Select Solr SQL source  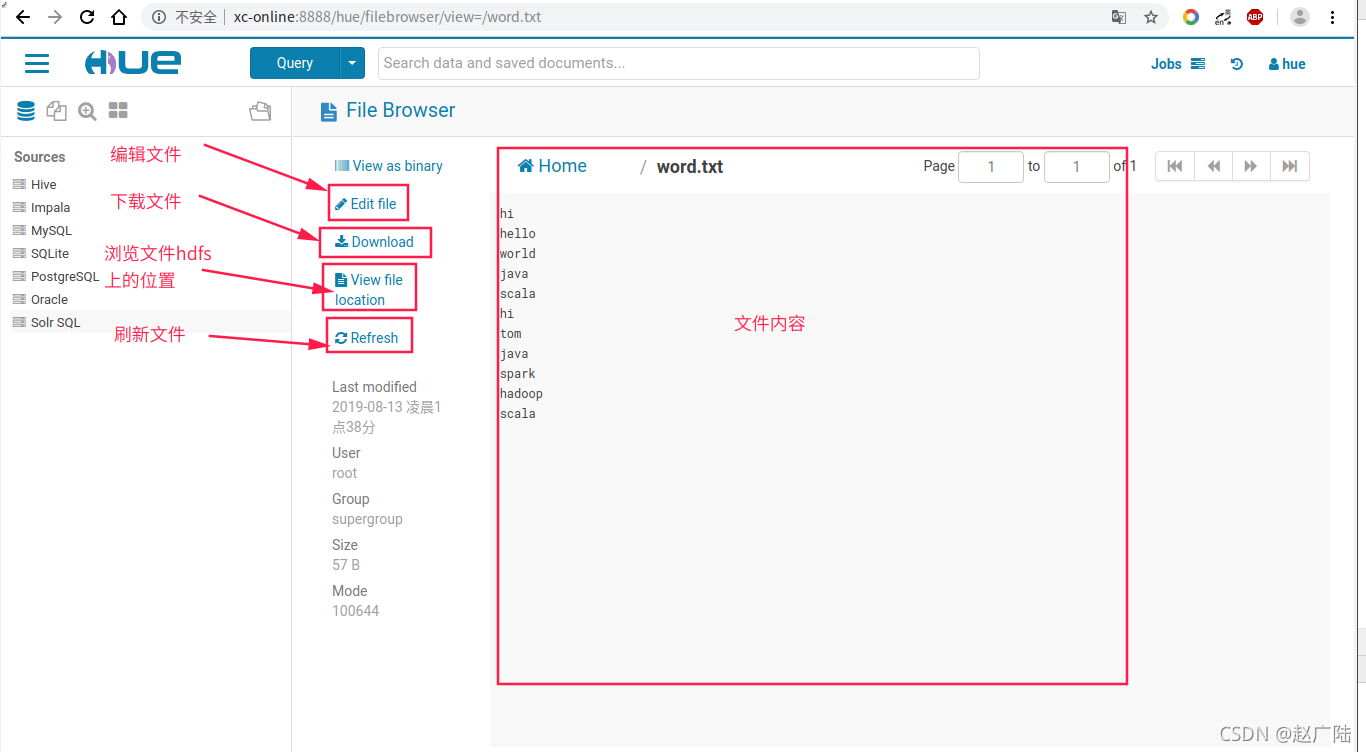(55, 322)
